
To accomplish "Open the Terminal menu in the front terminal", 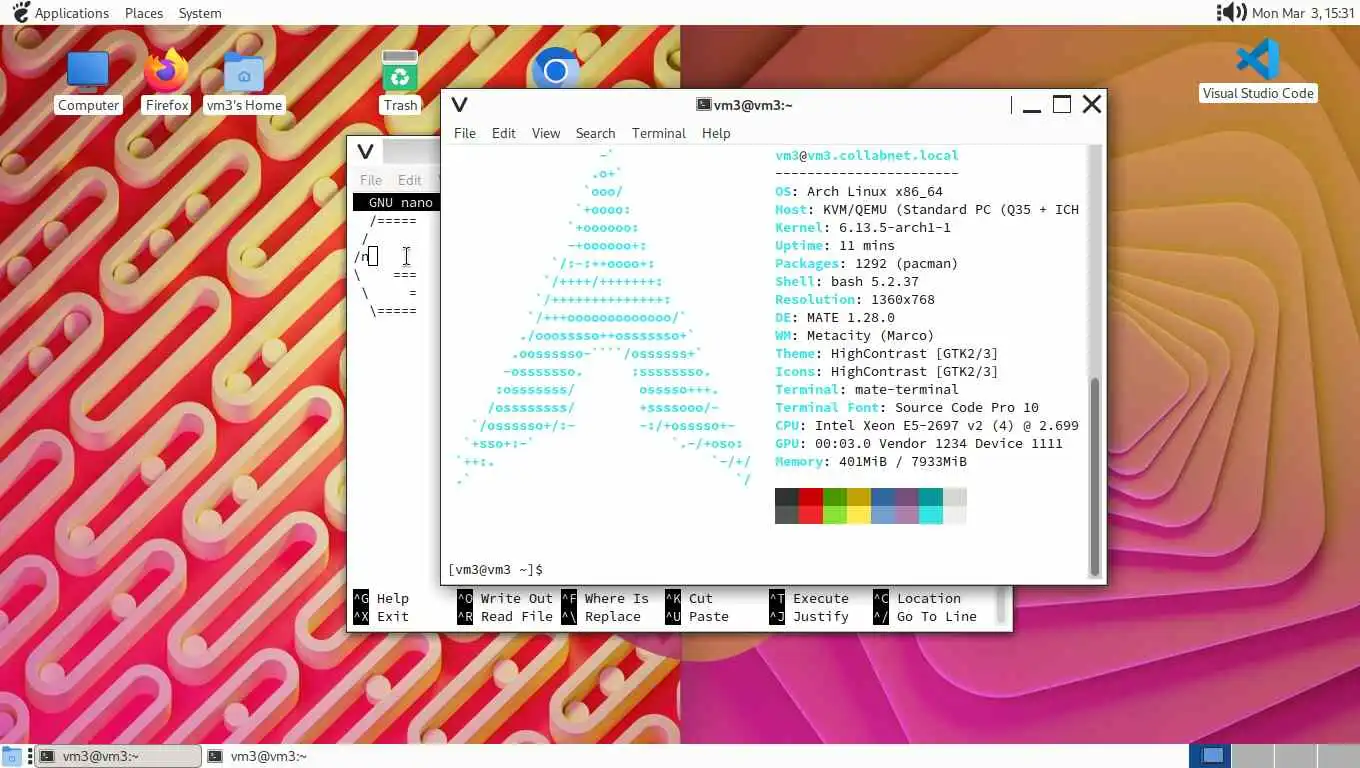I will point(659,133).
